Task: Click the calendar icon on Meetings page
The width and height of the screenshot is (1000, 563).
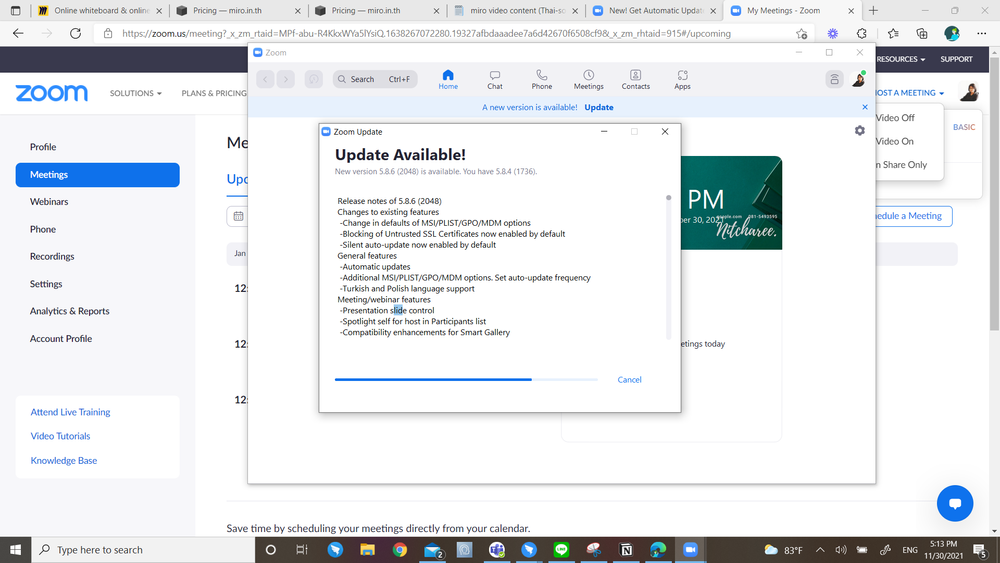Action: 238,216
